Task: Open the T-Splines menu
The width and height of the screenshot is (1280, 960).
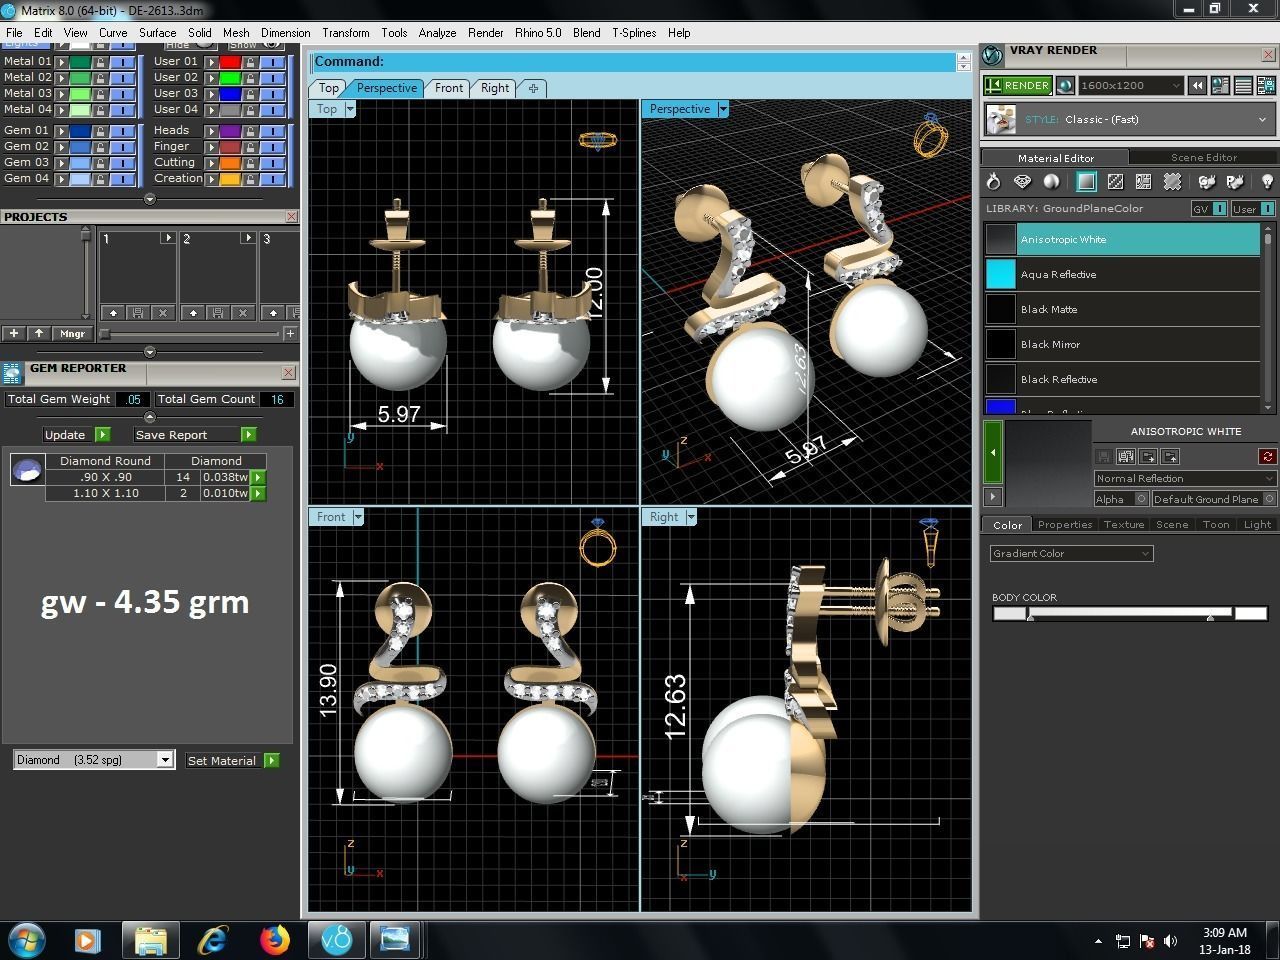Action: (x=634, y=33)
